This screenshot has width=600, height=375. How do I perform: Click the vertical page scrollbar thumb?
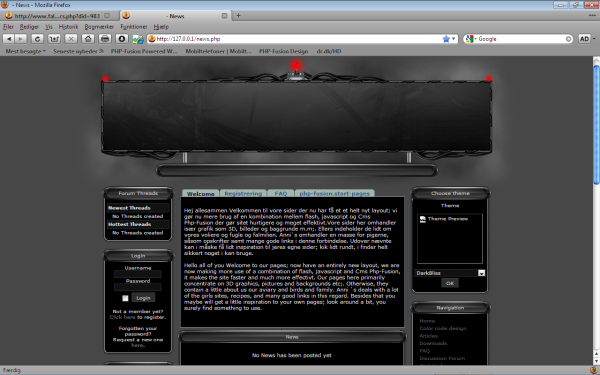[x=596, y=124]
